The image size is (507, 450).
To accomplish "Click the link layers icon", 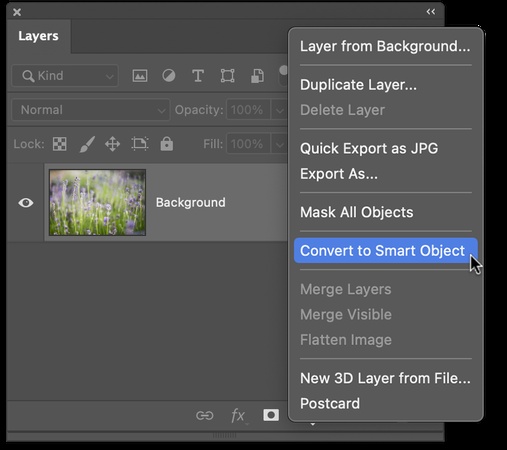I will click(205, 415).
